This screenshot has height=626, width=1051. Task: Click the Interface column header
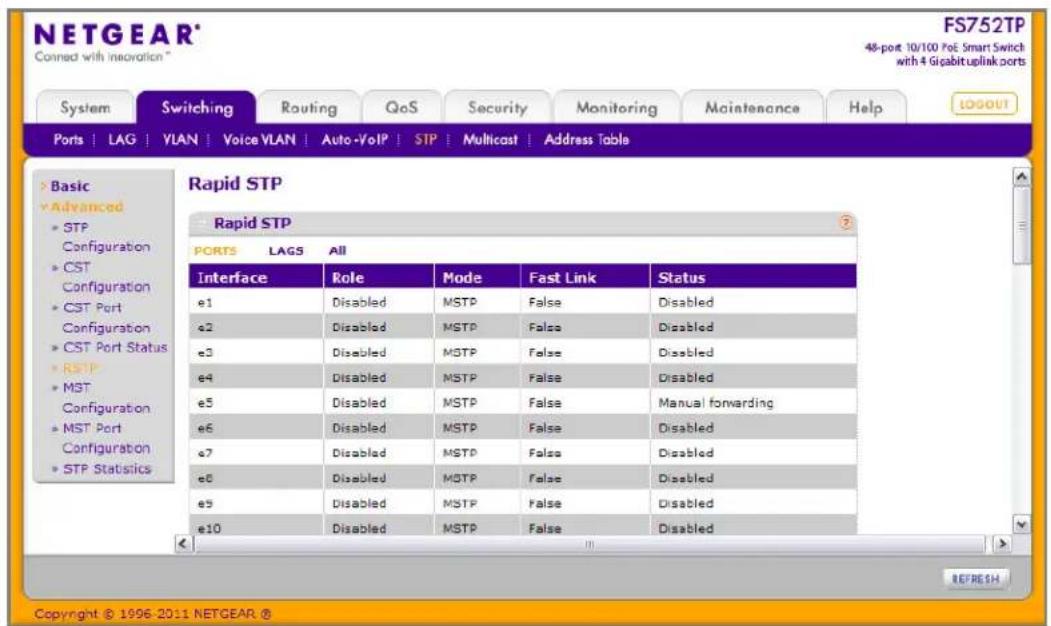pos(256,277)
